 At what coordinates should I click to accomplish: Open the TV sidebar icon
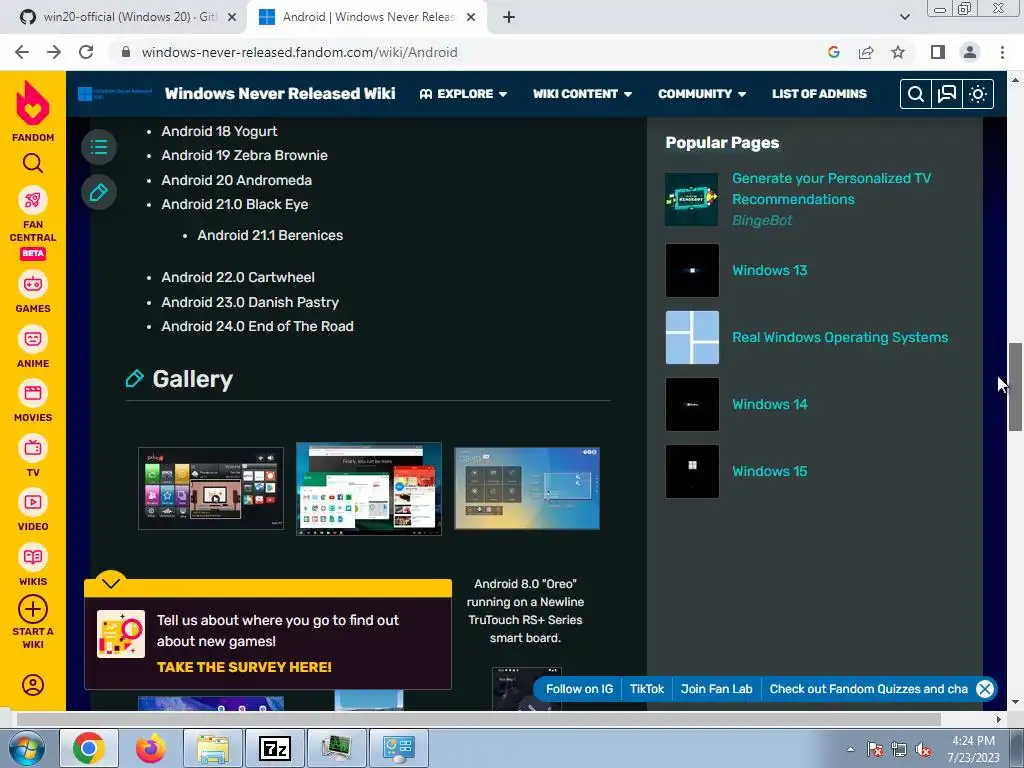coord(33,448)
